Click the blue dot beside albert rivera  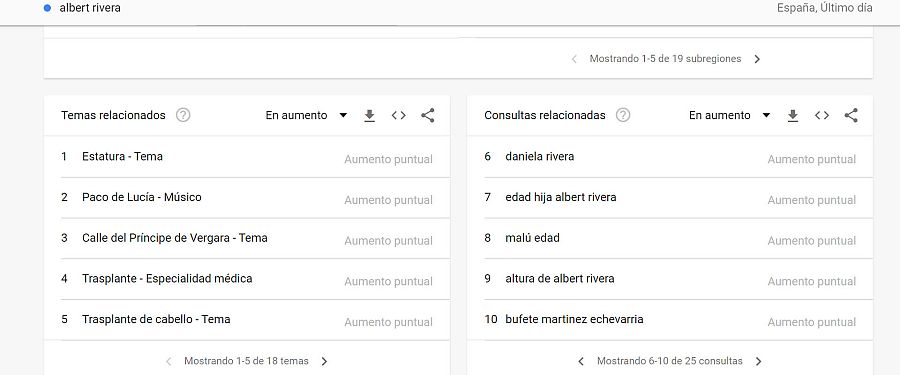[x=48, y=8]
